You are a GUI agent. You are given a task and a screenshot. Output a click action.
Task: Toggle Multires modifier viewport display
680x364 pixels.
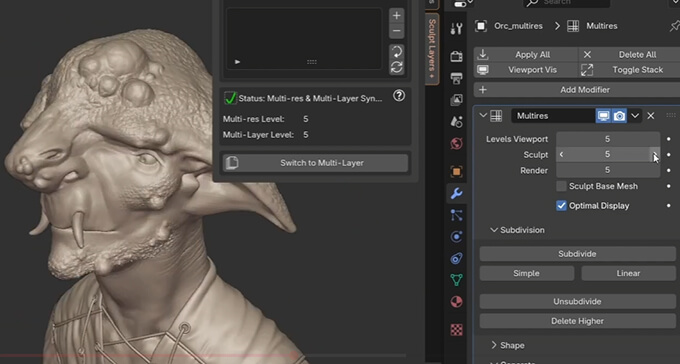(603, 116)
